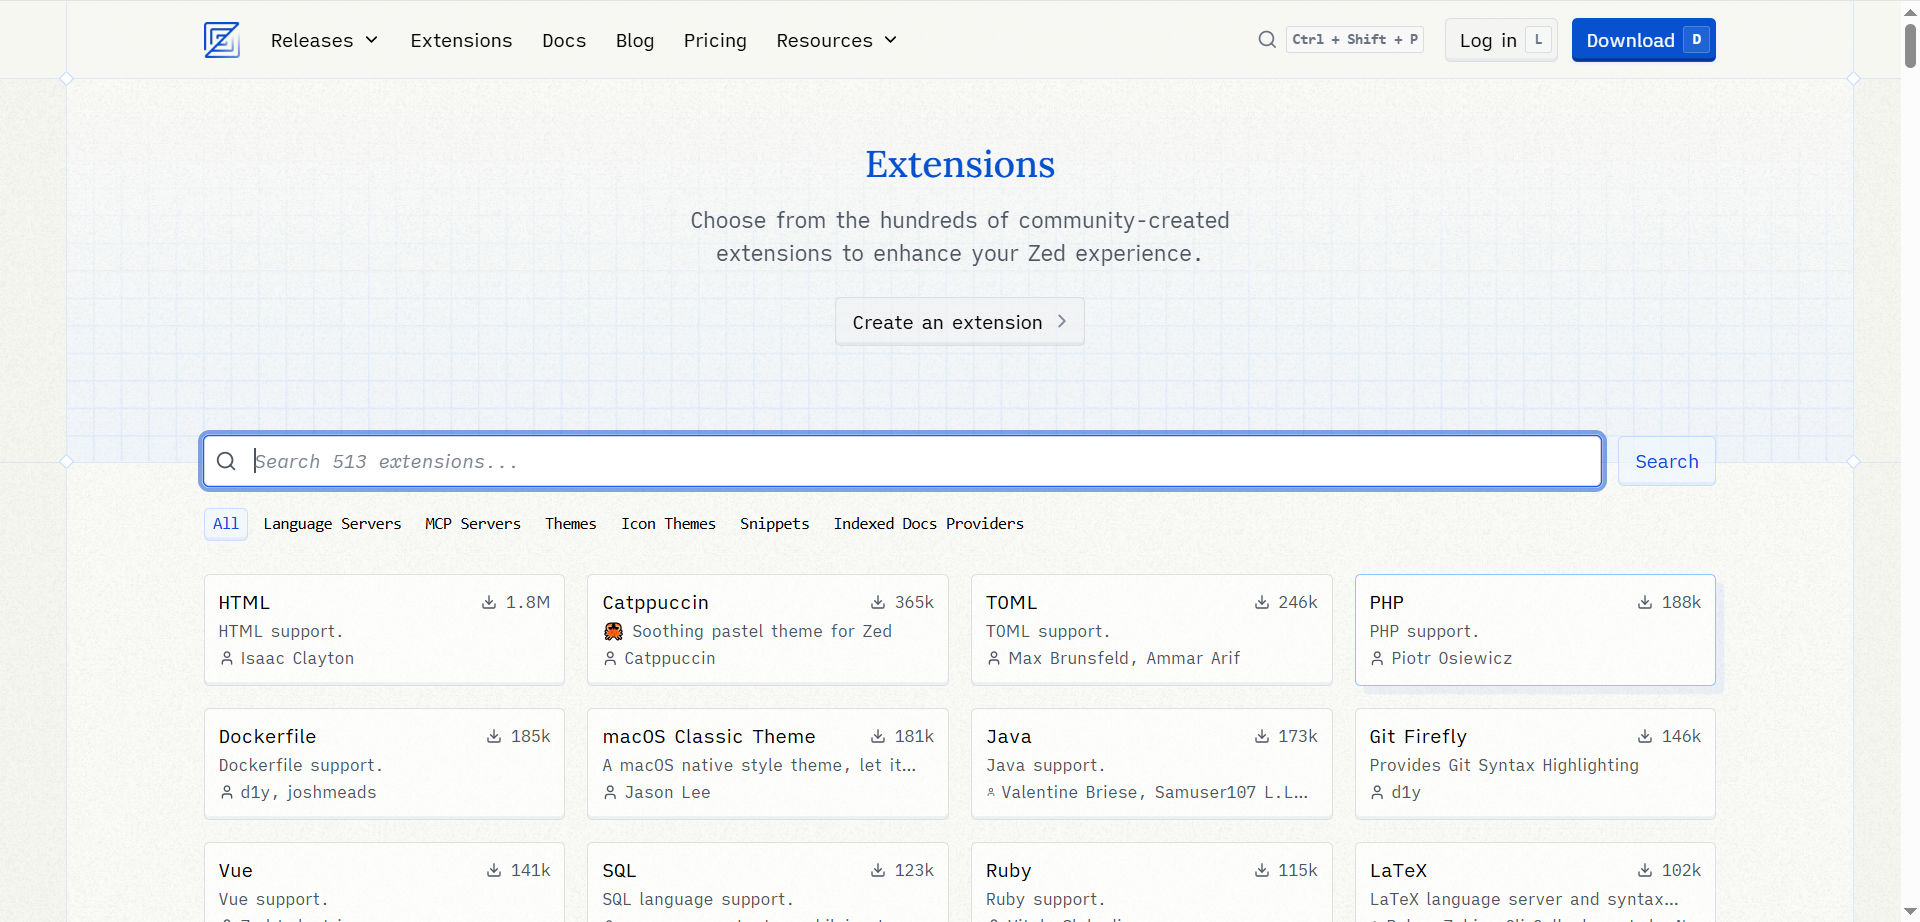Click the download count icon on HTML card
Image resolution: width=1920 pixels, height=922 pixels.
[489, 602]
